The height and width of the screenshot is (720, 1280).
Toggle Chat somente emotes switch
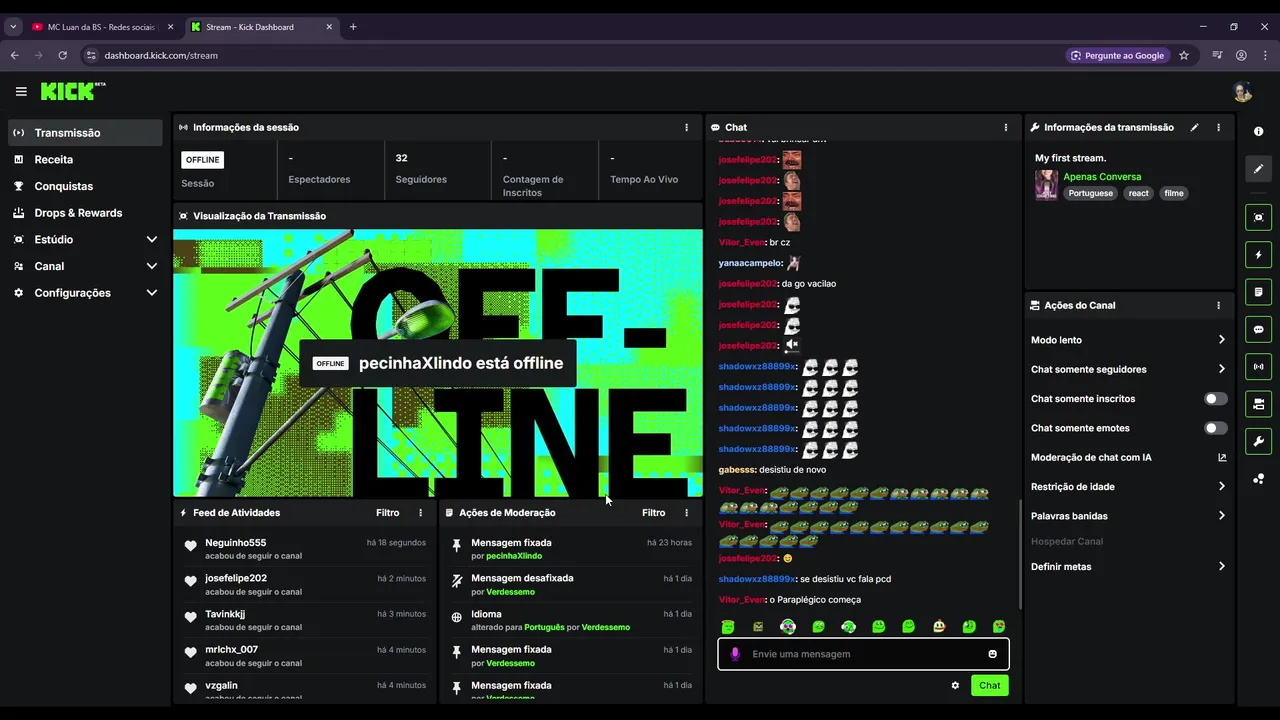1215,428
